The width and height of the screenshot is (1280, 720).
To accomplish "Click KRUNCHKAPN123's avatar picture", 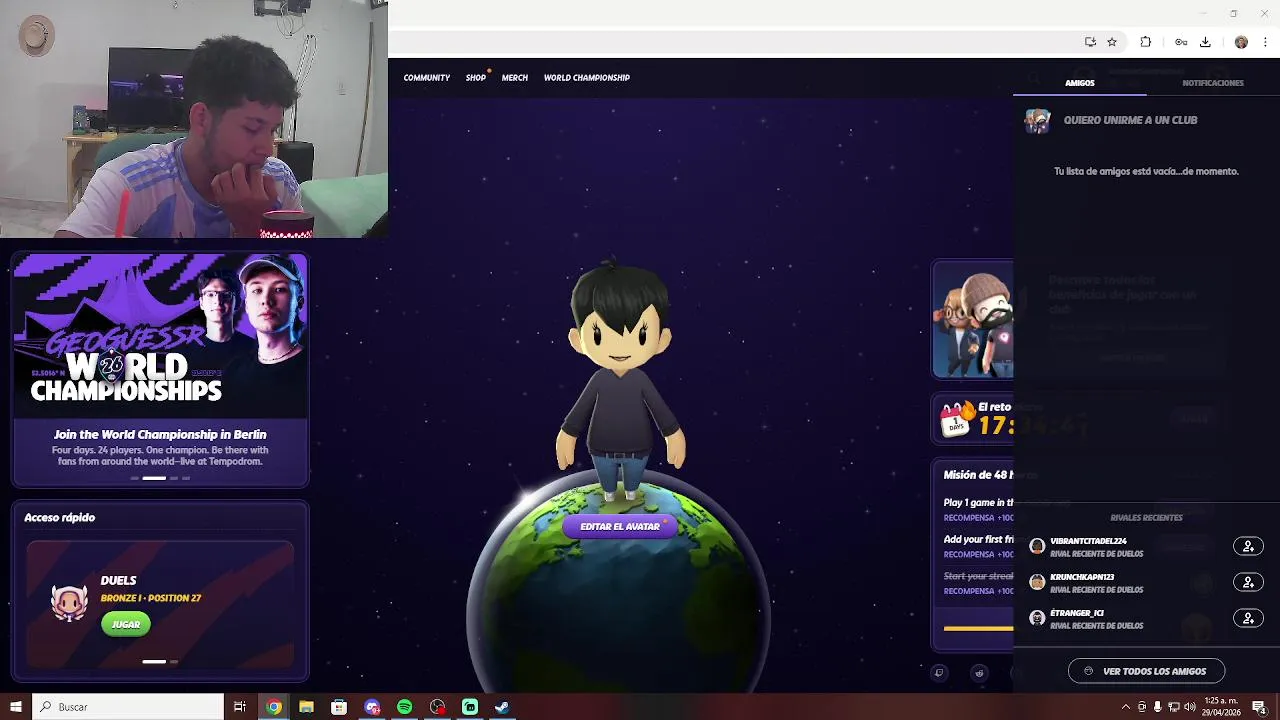I will [x=1037, y=582].
